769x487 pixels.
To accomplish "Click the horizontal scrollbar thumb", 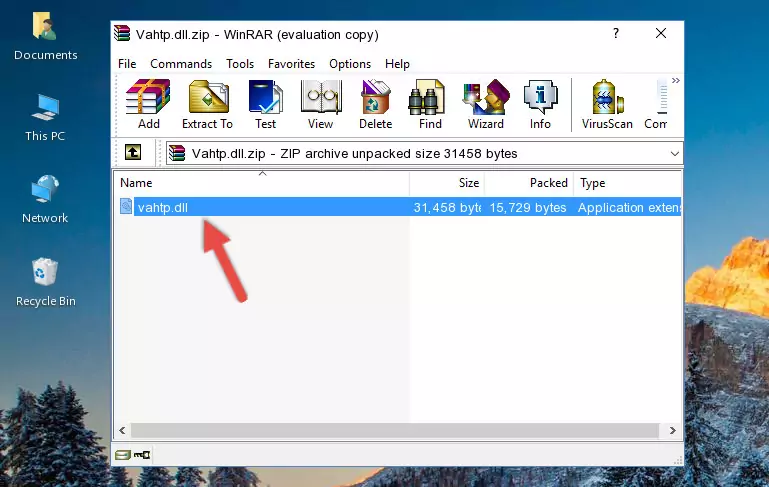I will point(395,431).
